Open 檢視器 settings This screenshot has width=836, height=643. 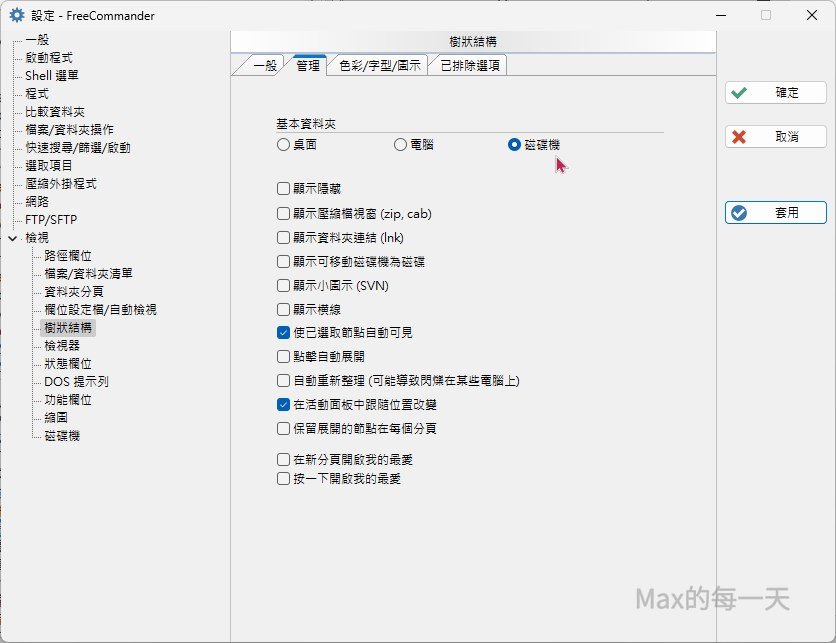[62, 345]
